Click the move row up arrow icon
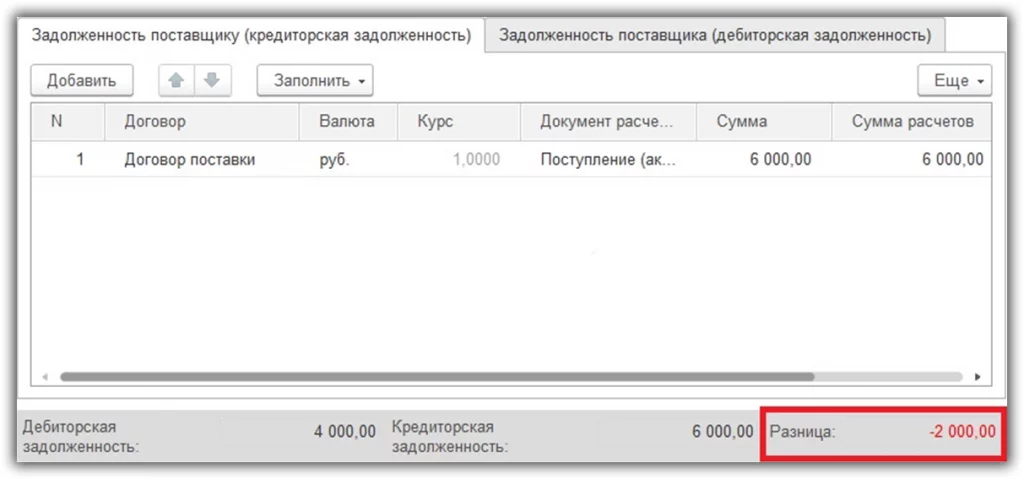 pos(175,80)
